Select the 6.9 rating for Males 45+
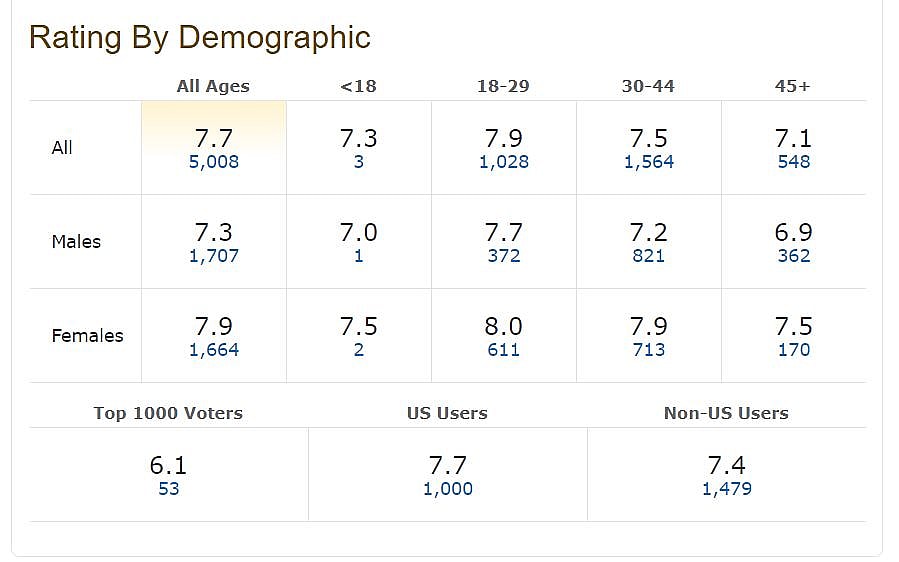899x562 pixels. click(794, 233)
